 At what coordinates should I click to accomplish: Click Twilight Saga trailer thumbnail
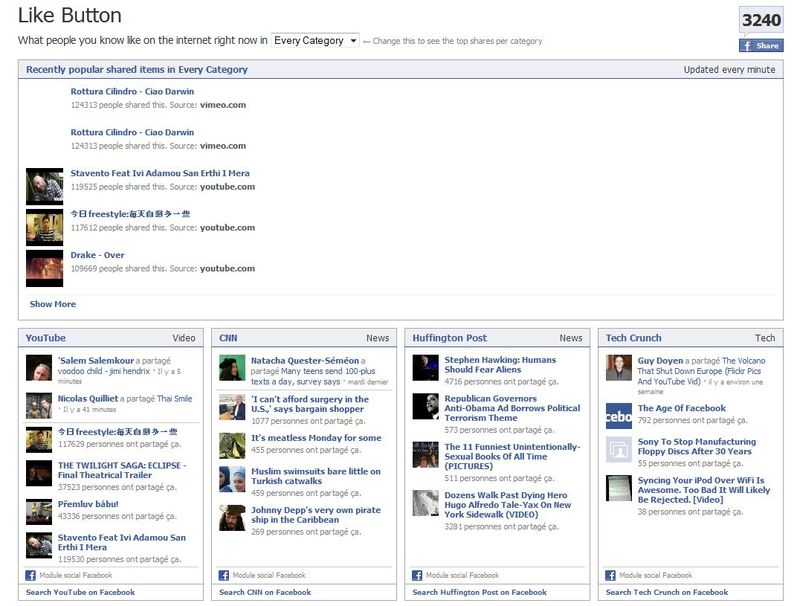39,473
